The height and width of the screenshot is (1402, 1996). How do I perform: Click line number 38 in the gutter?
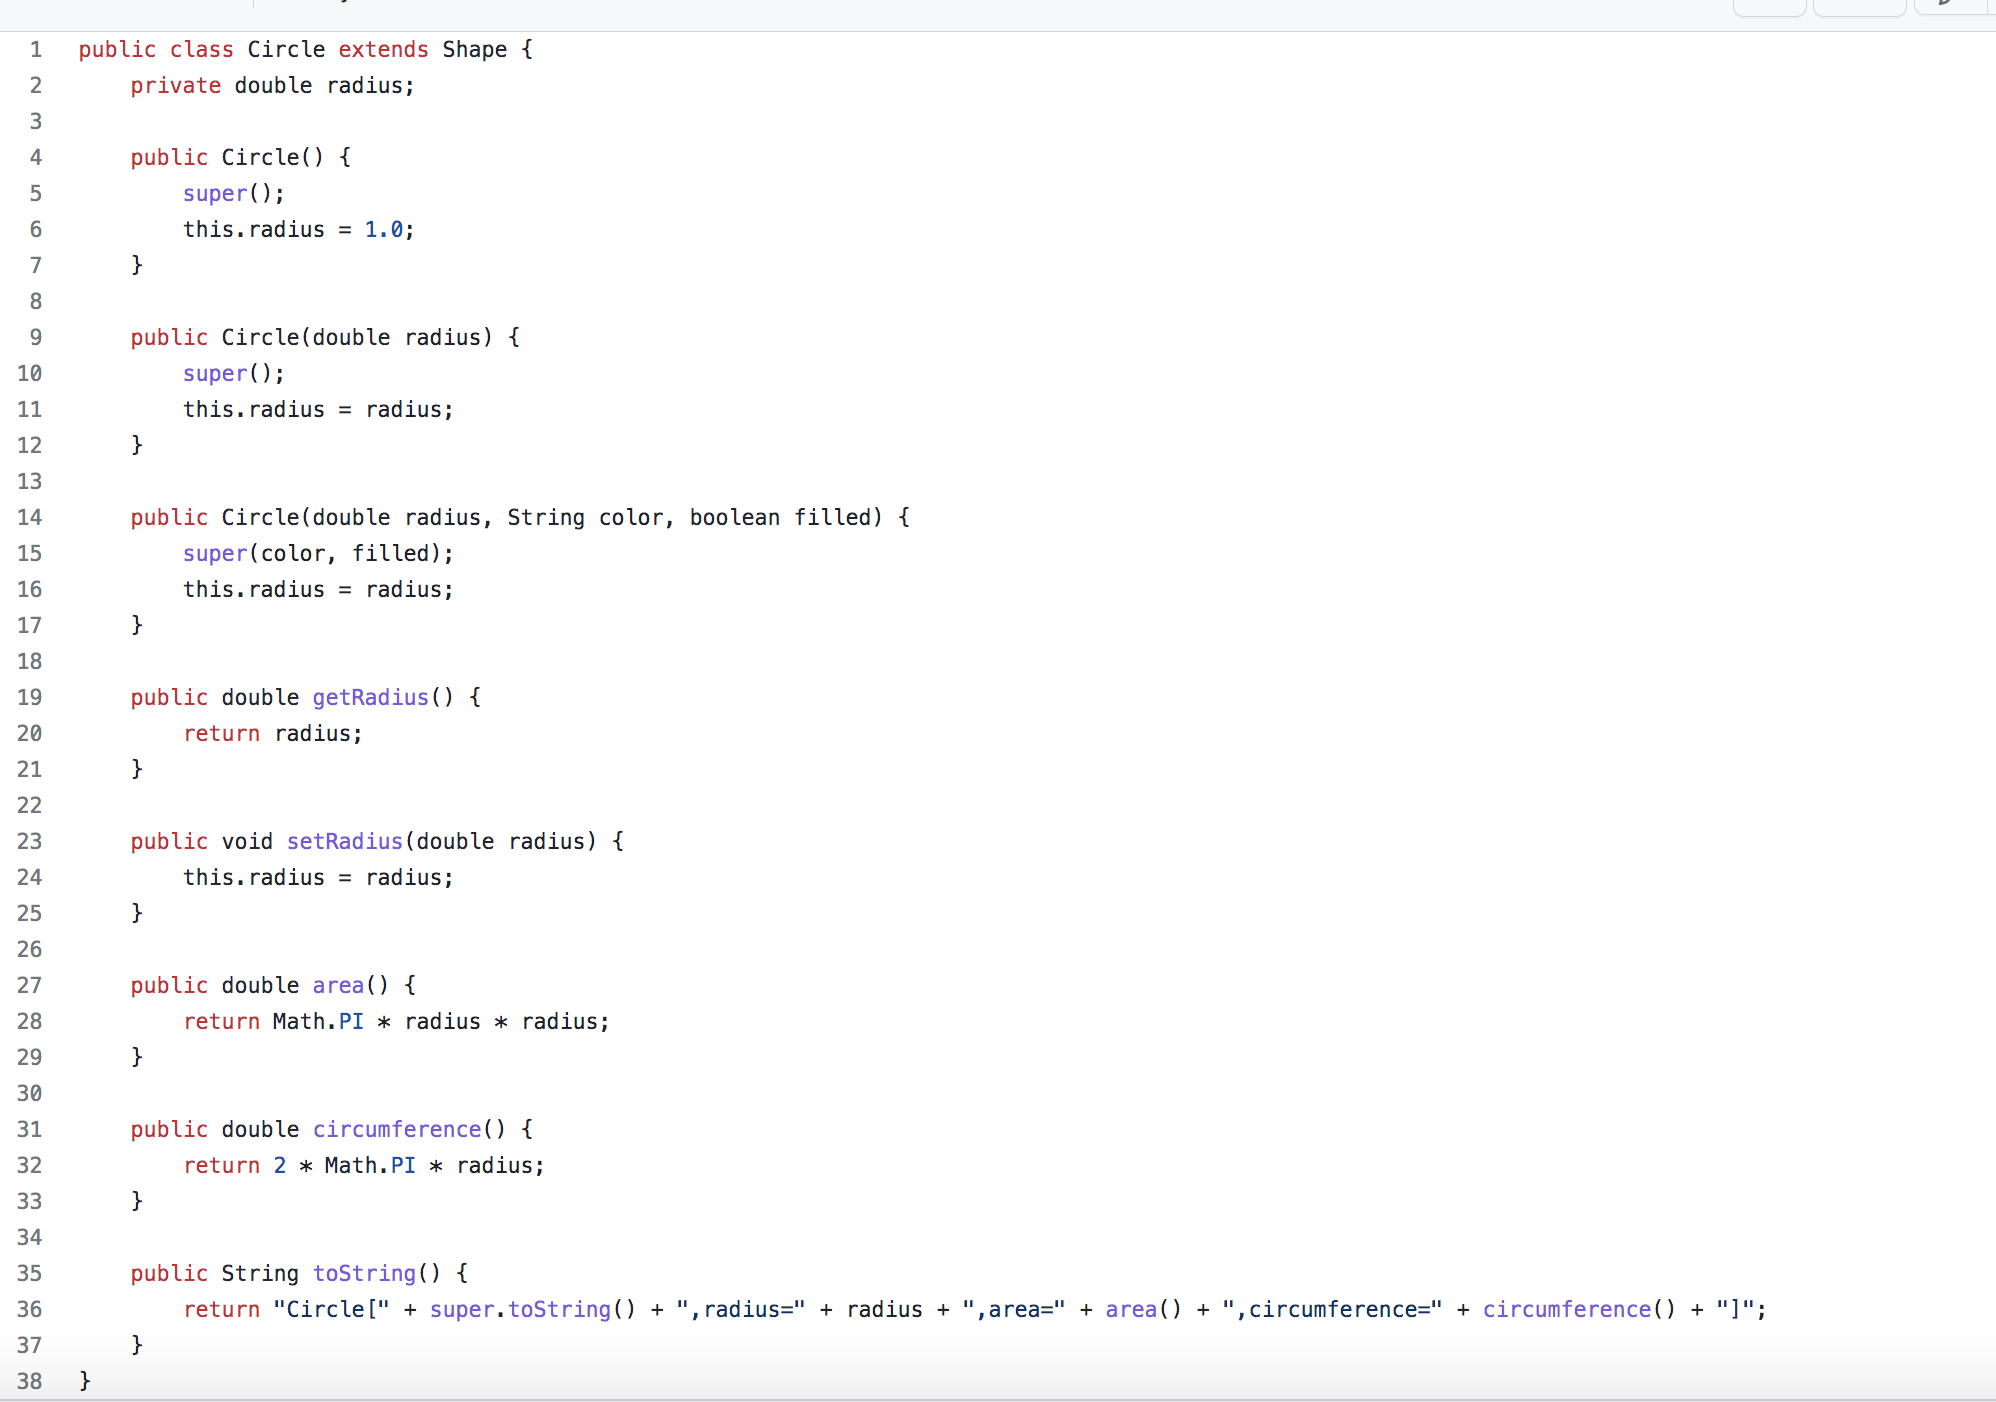click(x=30, y=1382)
